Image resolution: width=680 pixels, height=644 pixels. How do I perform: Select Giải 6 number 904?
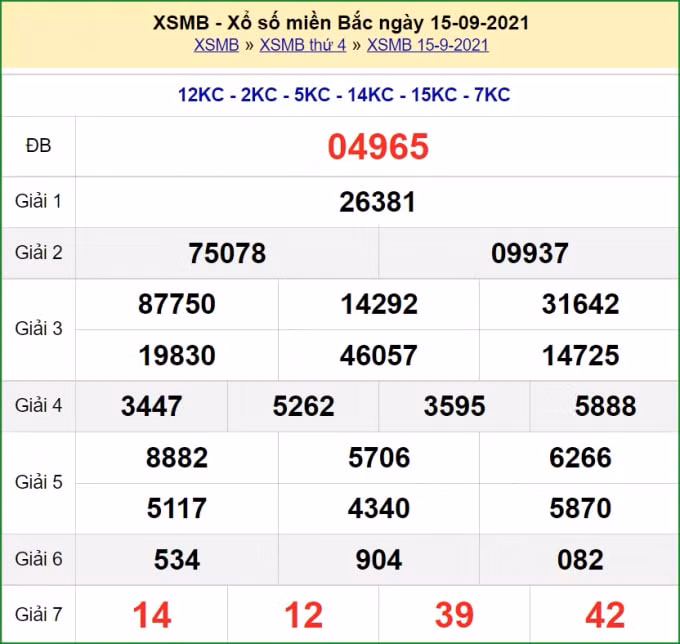pos(379,560)
